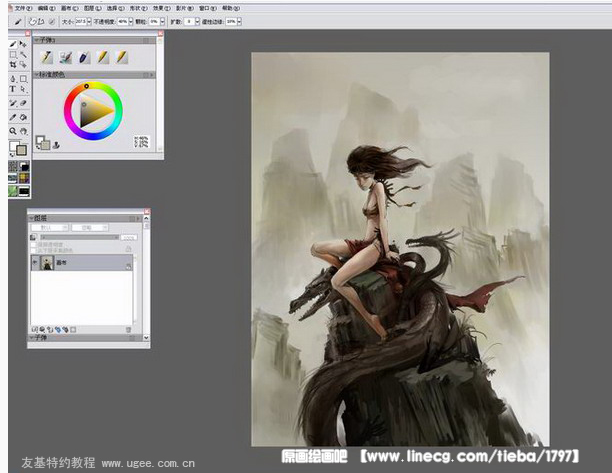Adjust layer opacity slider in layers panel
This screenshot has height=473, width=612.
click(80, 237)
